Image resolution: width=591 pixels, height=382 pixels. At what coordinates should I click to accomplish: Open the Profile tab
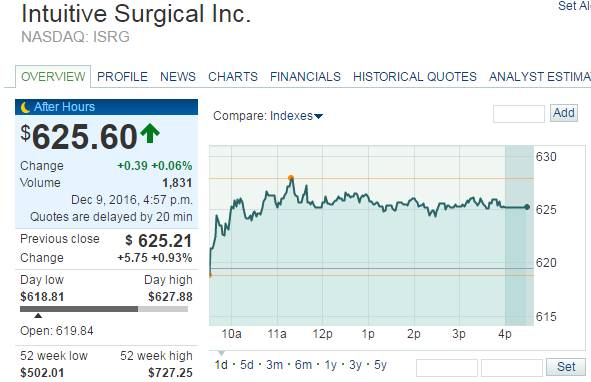[x=122, y=77]
